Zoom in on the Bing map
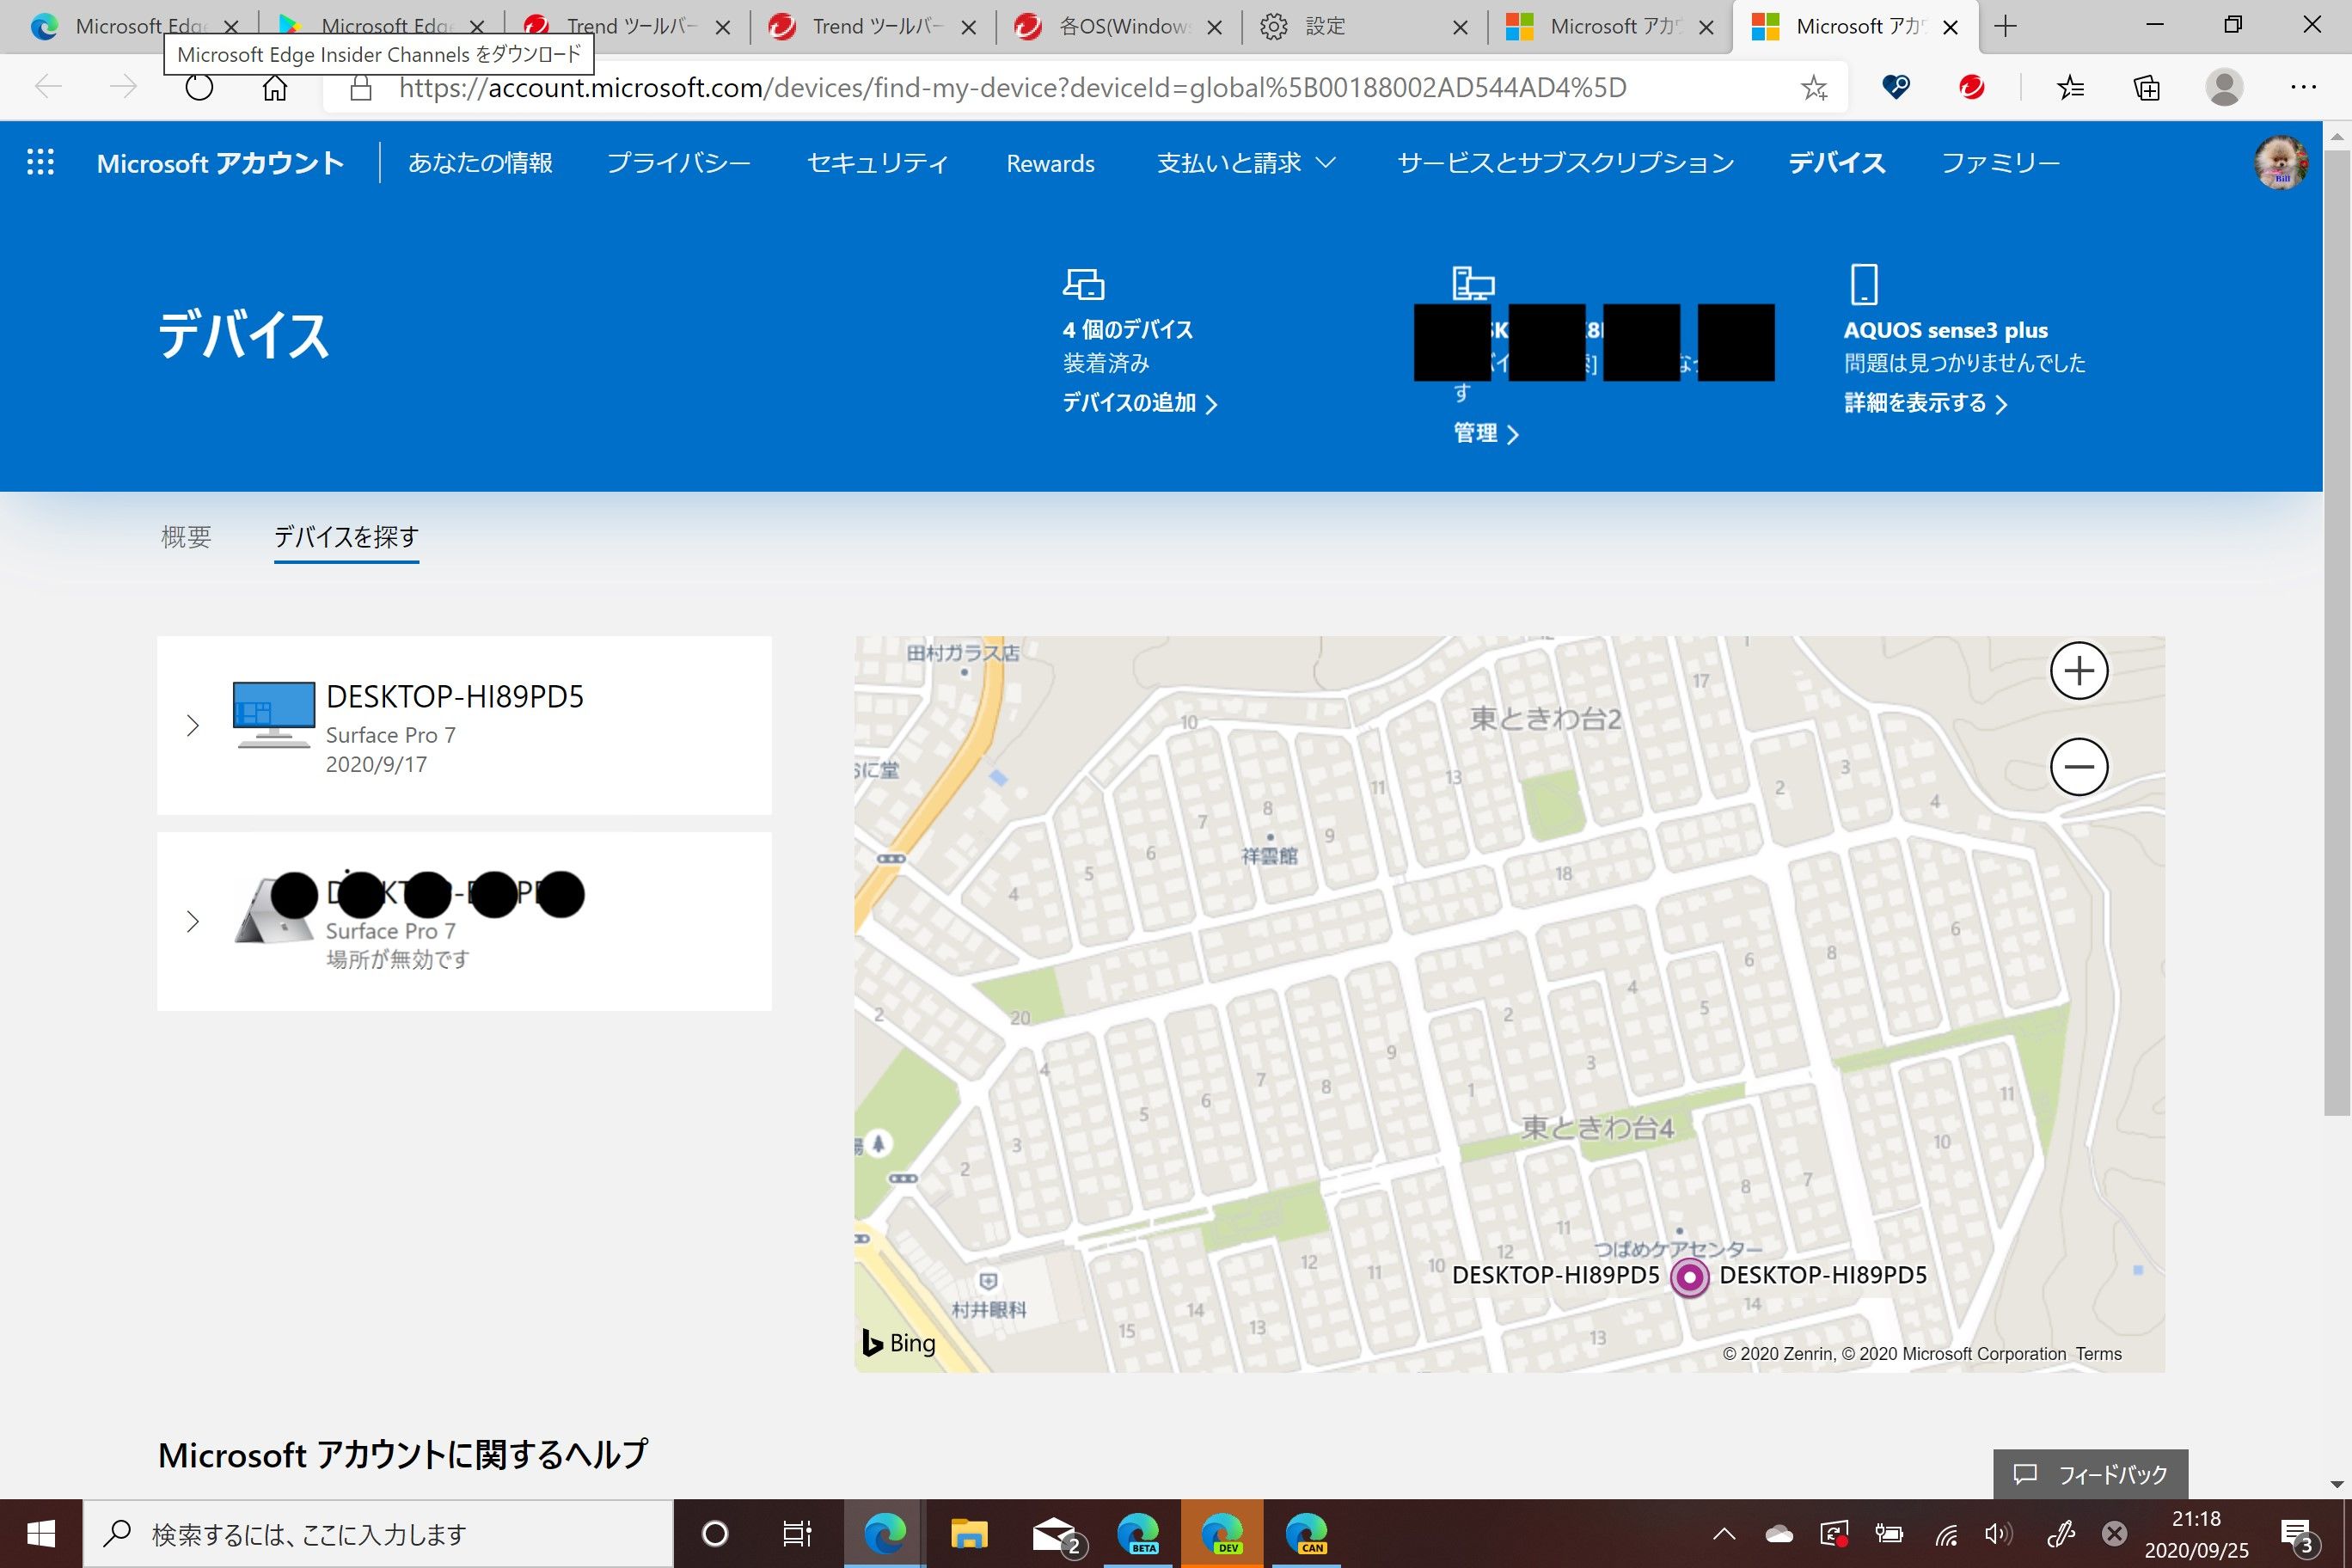This screenshot has height=1568, width=2352. pos(2079,670)
